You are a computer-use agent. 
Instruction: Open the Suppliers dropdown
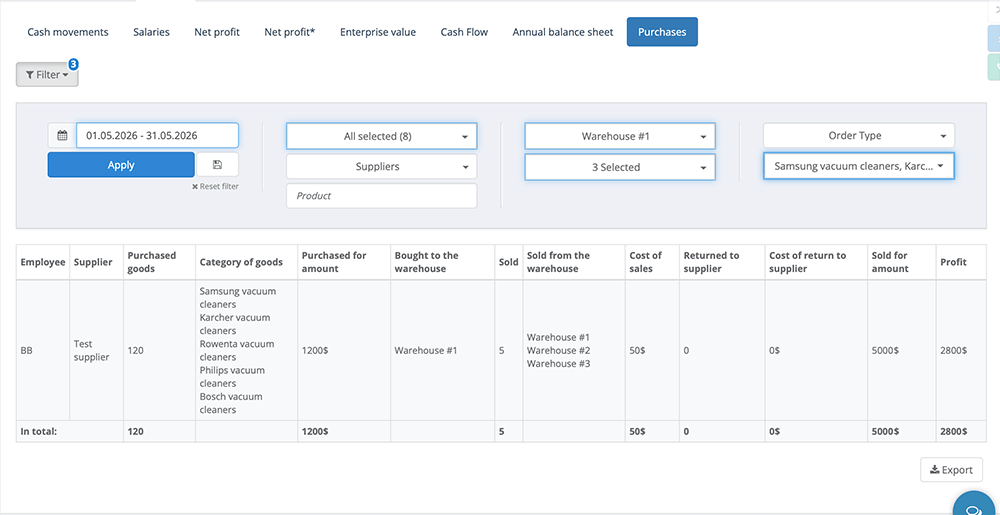click(381, 166)
